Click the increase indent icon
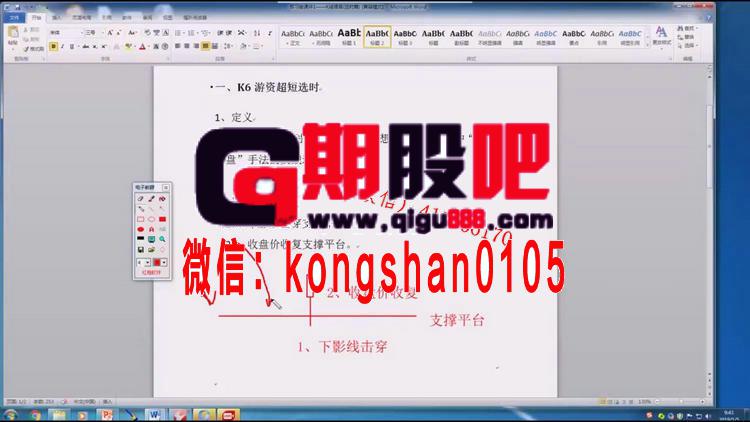 (229, 33)
